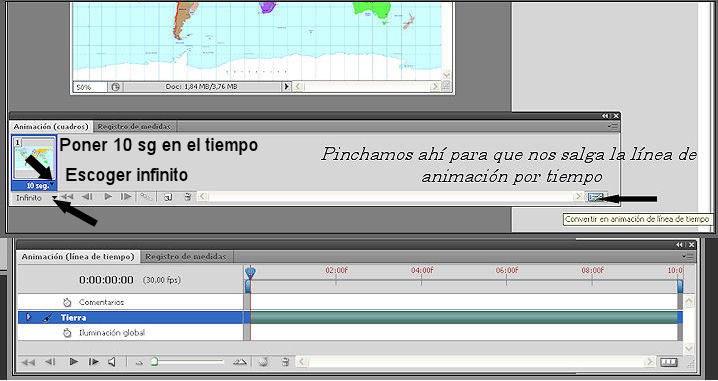
Task: Click the tween frames icon
Action: coord(147,197)
